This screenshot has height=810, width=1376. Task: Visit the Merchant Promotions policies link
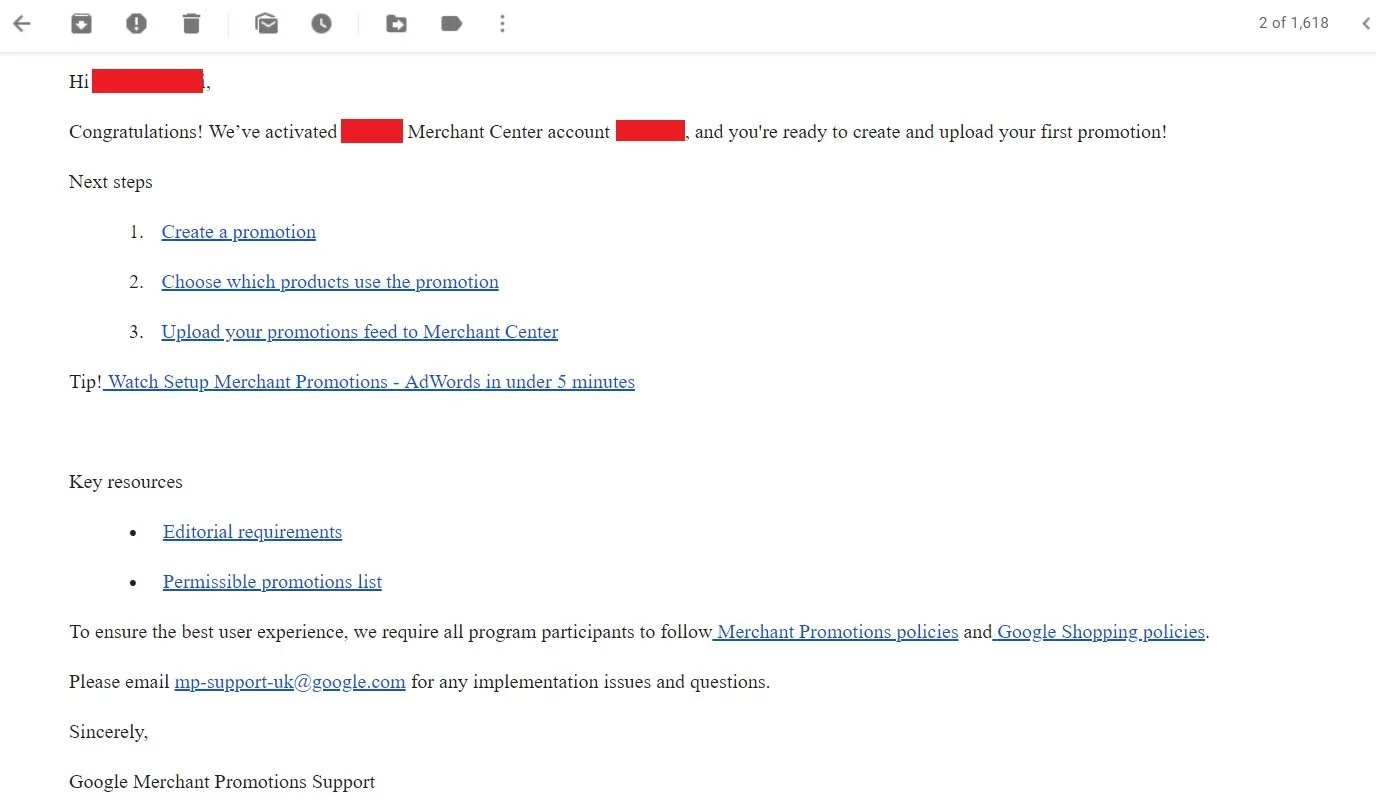pos(837,632)
